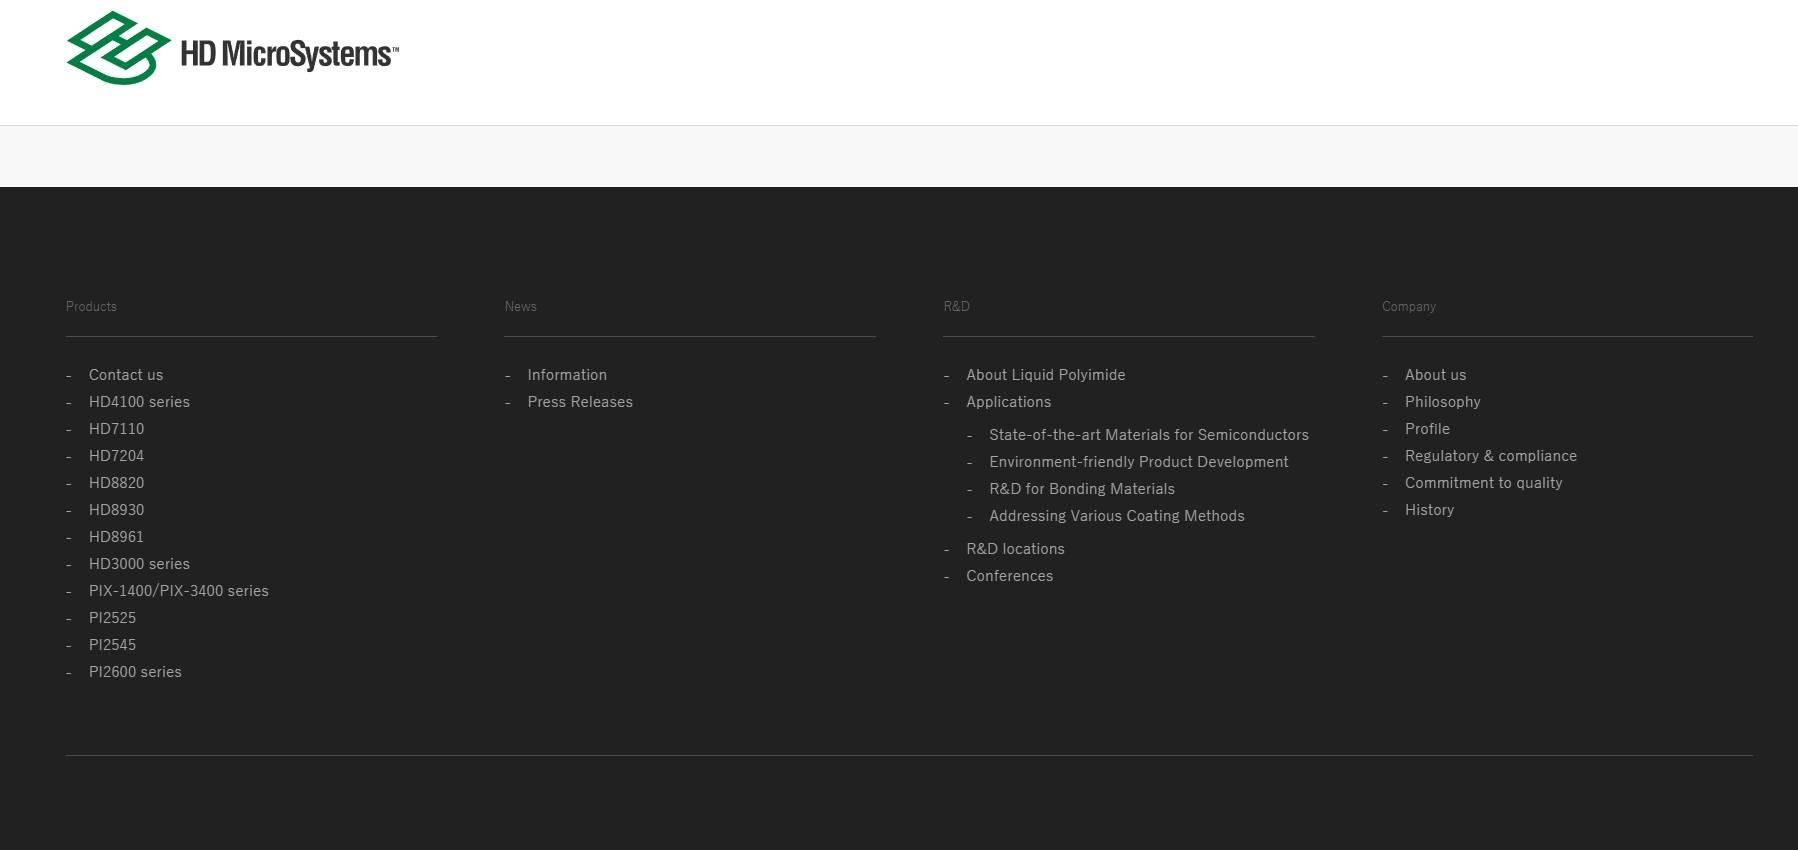
Task: Open the company History page
Action: (1429, 510)
